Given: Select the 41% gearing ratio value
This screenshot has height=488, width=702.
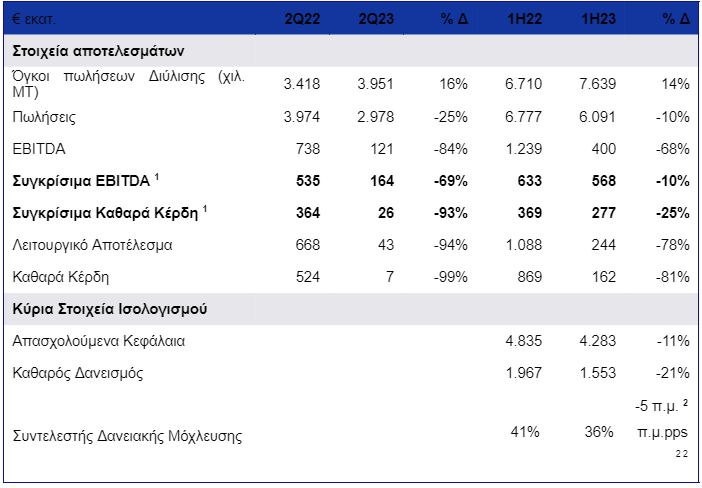Looking at the screenshot, I should 525,432.
